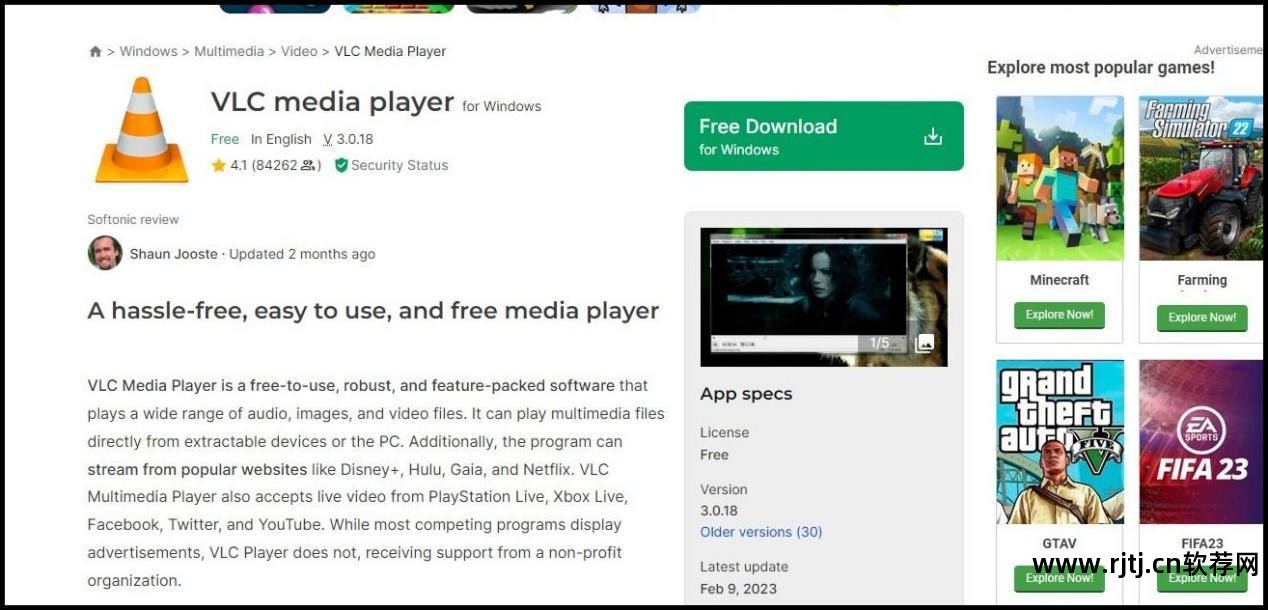
Task: Open the VLC screenshot preview thumbnail
Action: click(x=824, y=297)
